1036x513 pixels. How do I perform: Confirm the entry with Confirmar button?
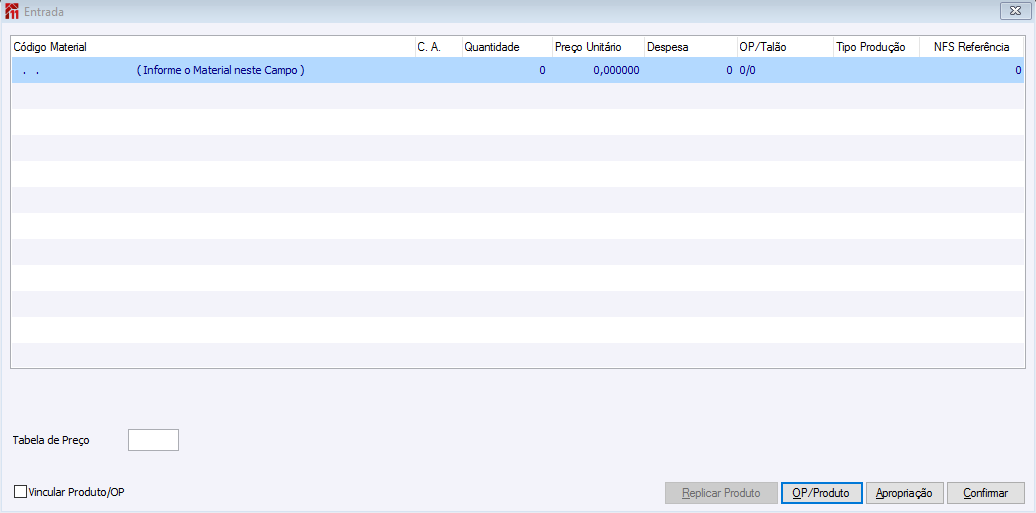pyautogui.click(x=986, y=493)
